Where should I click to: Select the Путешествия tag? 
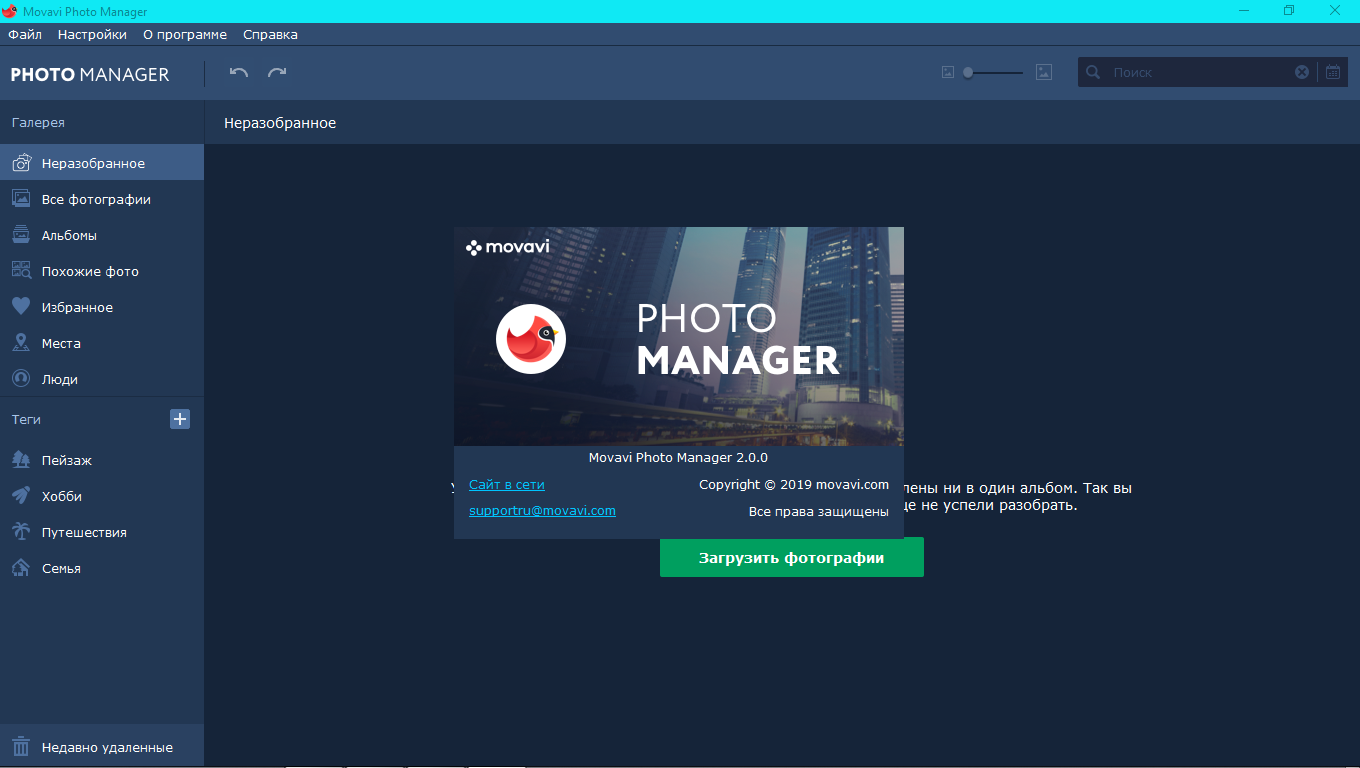(84, 532)
